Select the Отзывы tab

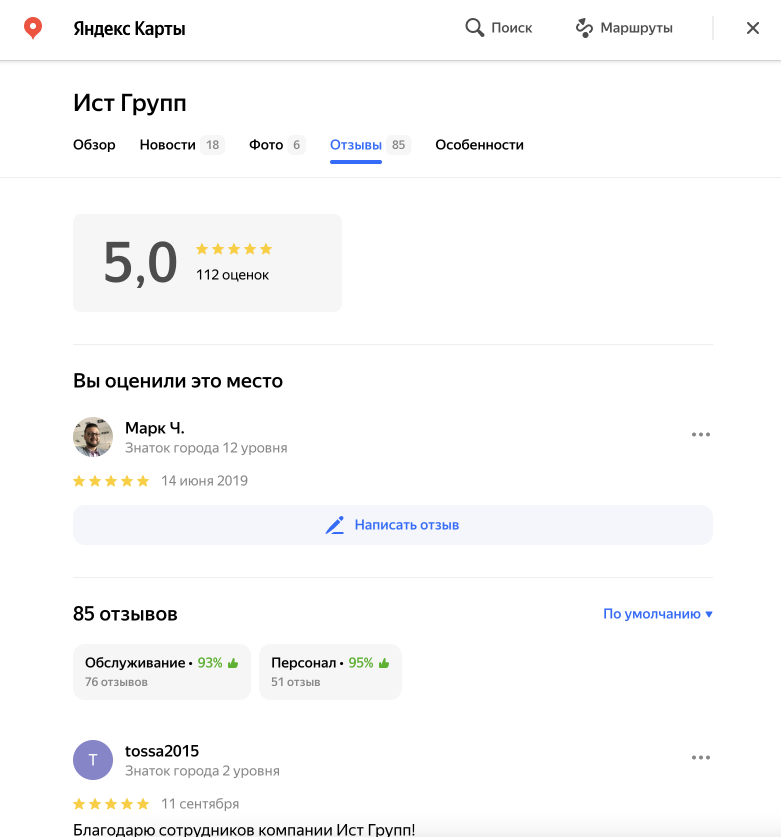pos(356,145)
